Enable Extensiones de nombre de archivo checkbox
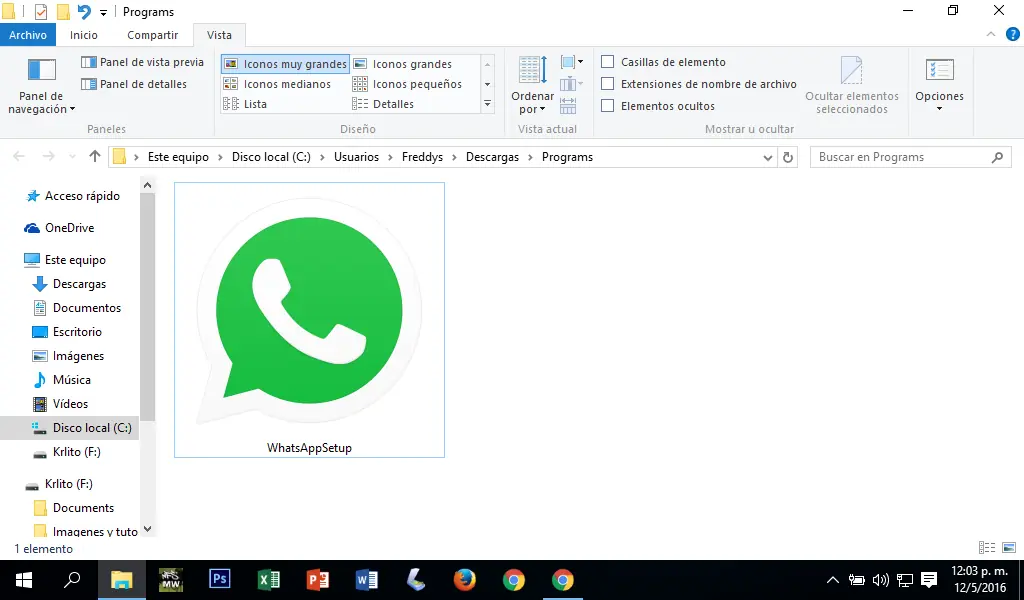 pyautogui.click(x=607, y=84)
